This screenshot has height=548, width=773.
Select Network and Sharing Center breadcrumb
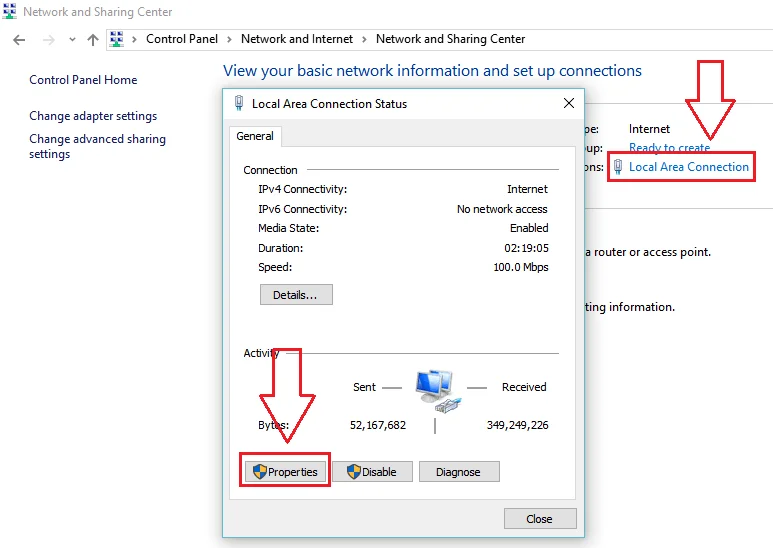[450, 39]
